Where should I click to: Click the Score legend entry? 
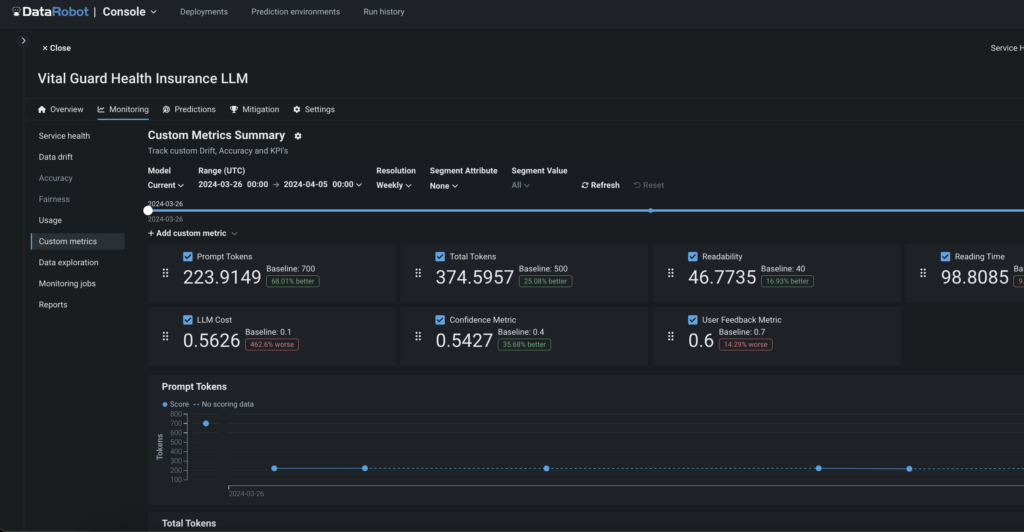coord(176,405)
